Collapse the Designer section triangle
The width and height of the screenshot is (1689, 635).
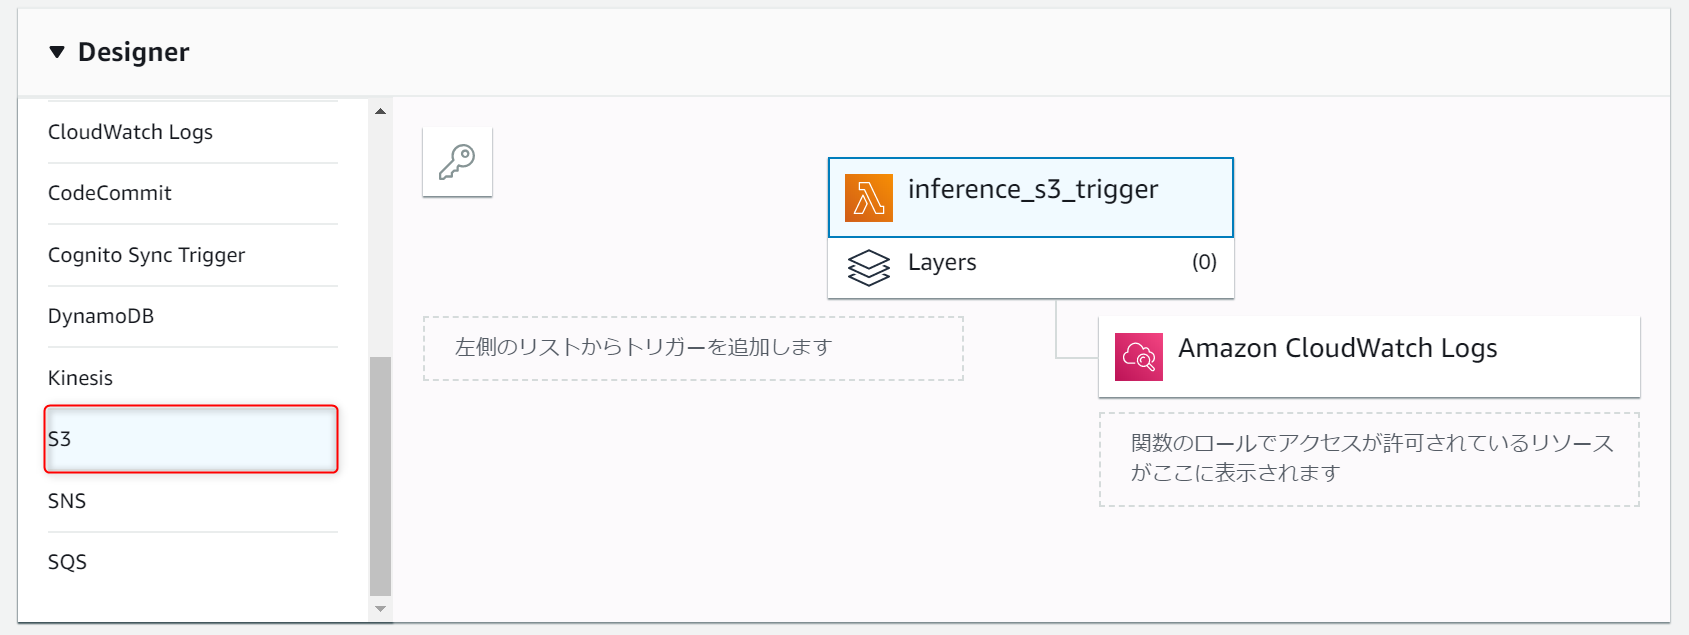pyautogui.click(x=57, y=52)
